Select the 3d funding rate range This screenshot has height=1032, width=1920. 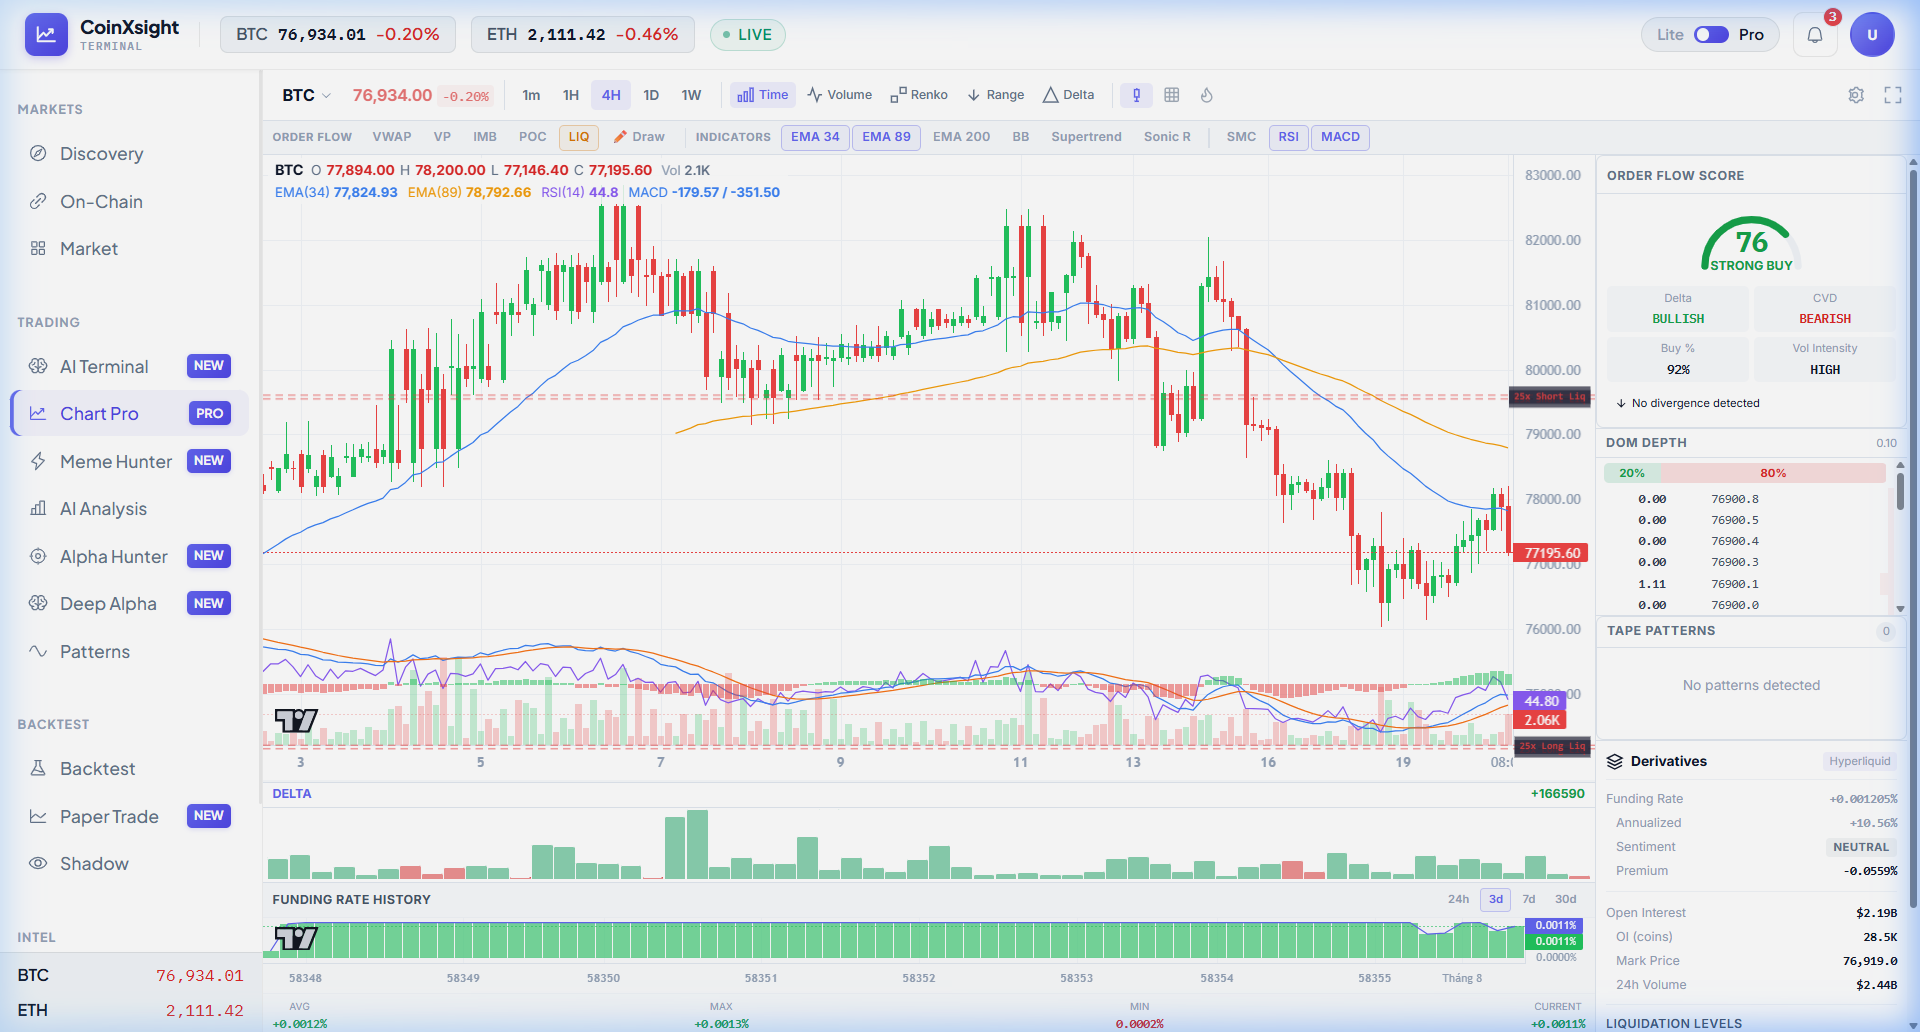(1496, 899)
